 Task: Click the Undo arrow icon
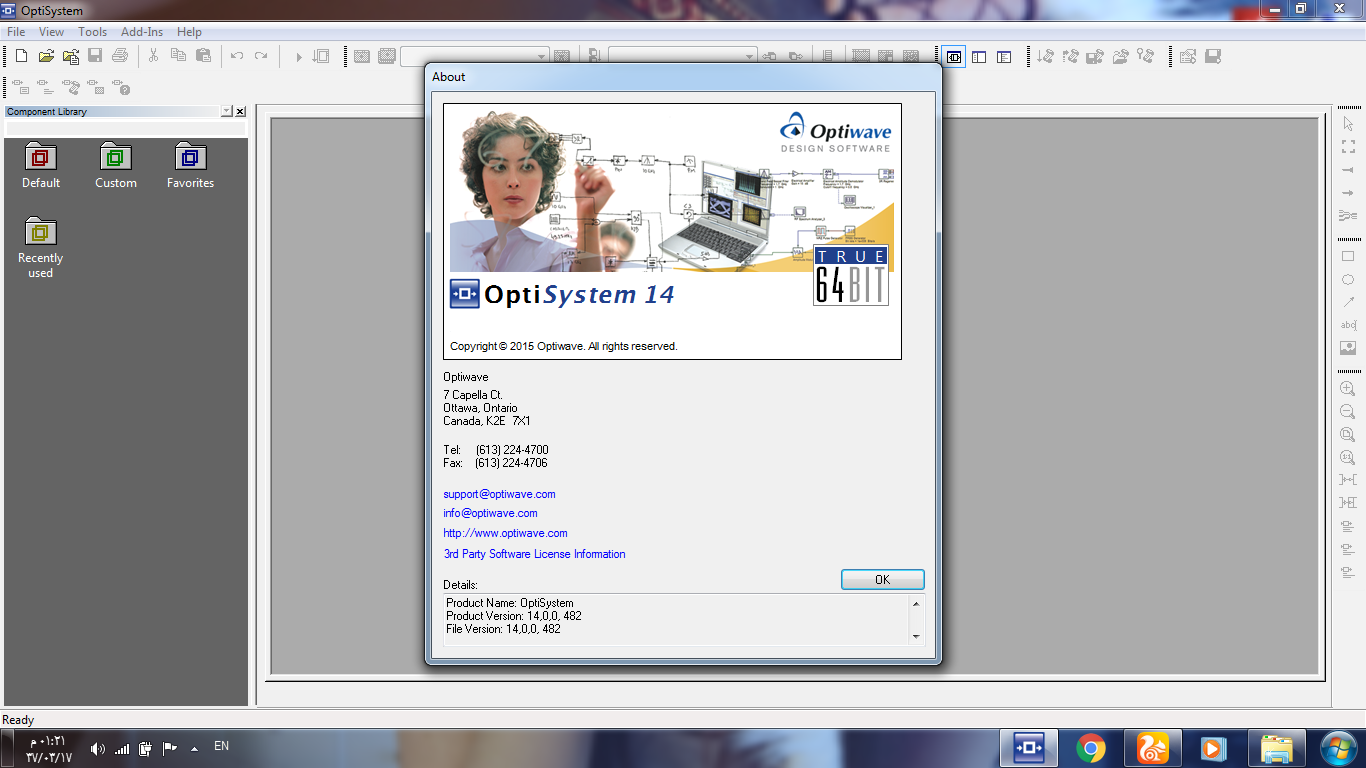click(237, 56)
